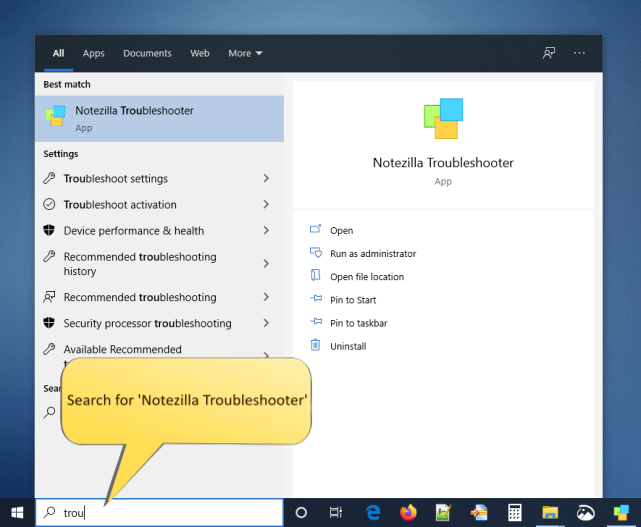Image resolution: width=641 pixels, height=527 pixels.
Task: Click wrench icon beside Available Recommended
Action: [49, 349]
